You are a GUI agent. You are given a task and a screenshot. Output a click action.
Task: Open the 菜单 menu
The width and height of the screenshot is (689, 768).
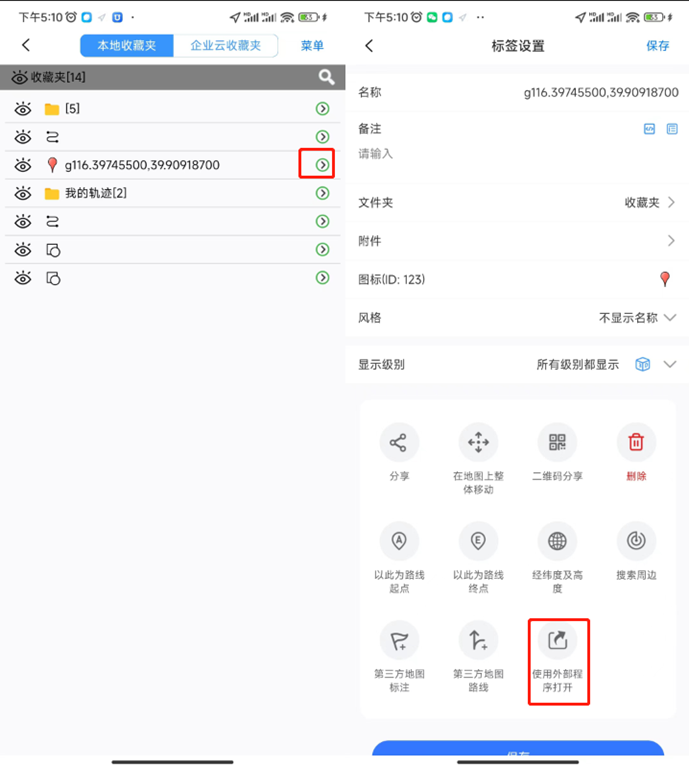coord(312,46)
